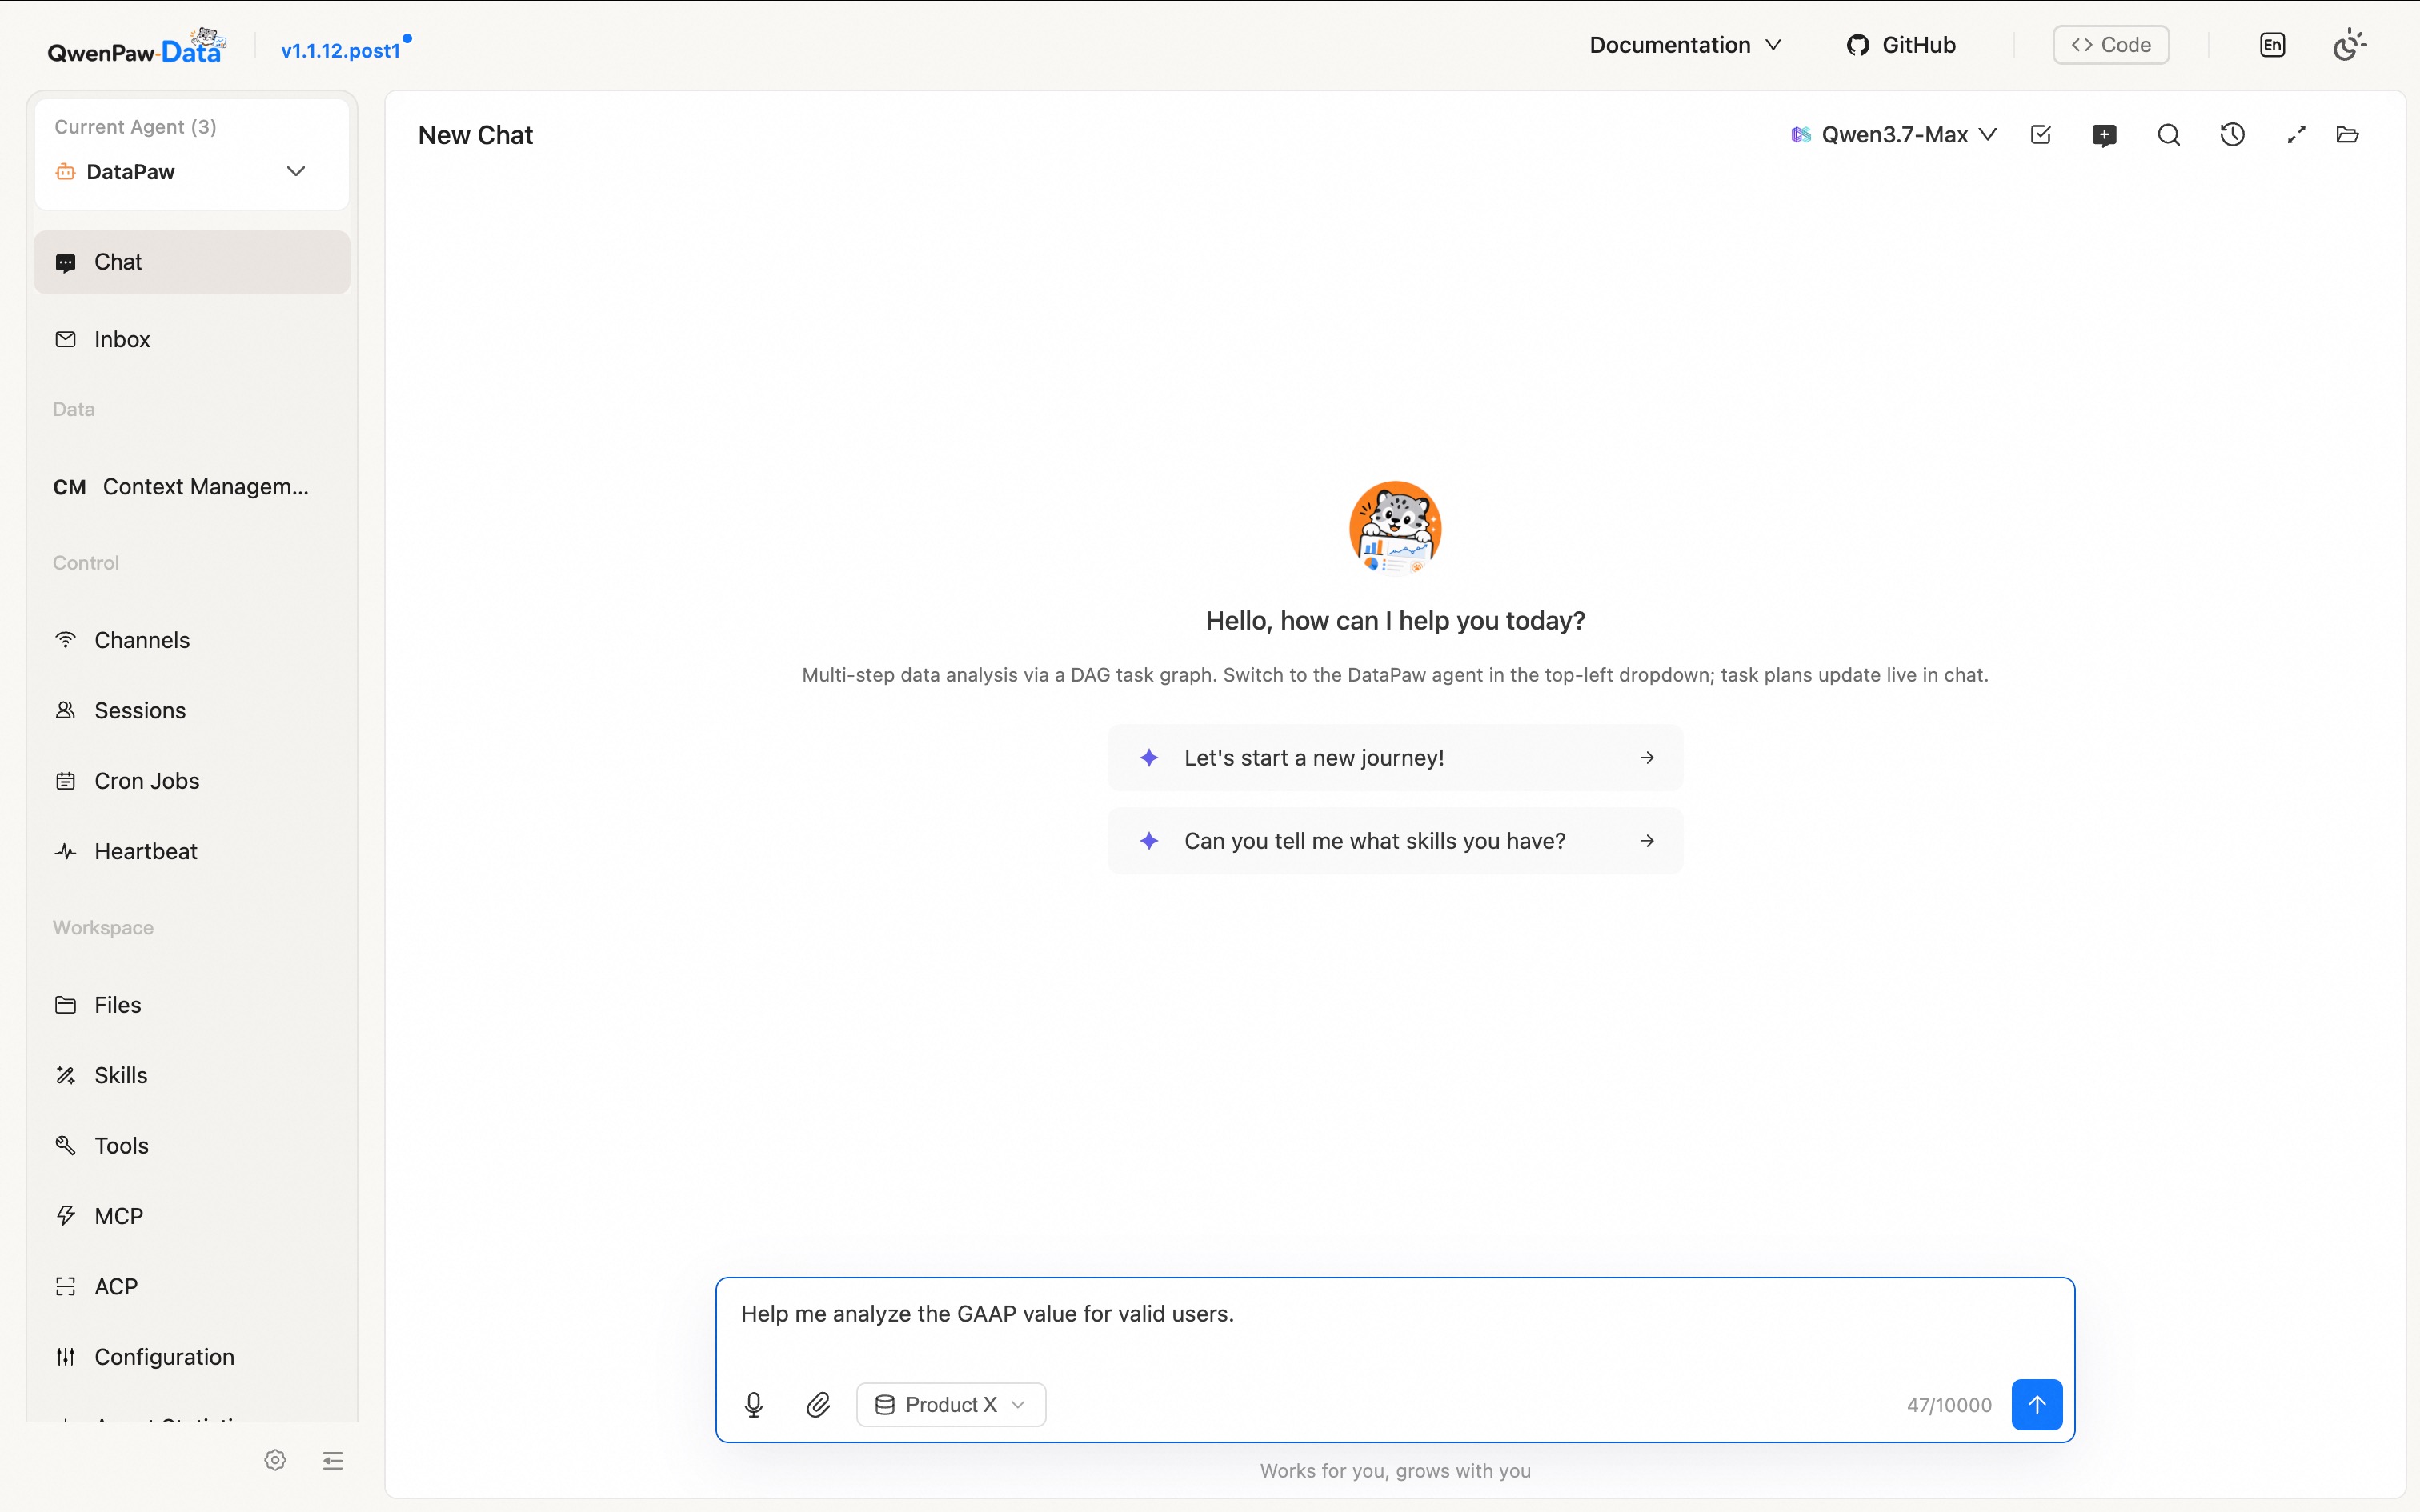The image size is (2420, 1512).
Task: Open the GitHub link
Action: tap(1900, 45)
